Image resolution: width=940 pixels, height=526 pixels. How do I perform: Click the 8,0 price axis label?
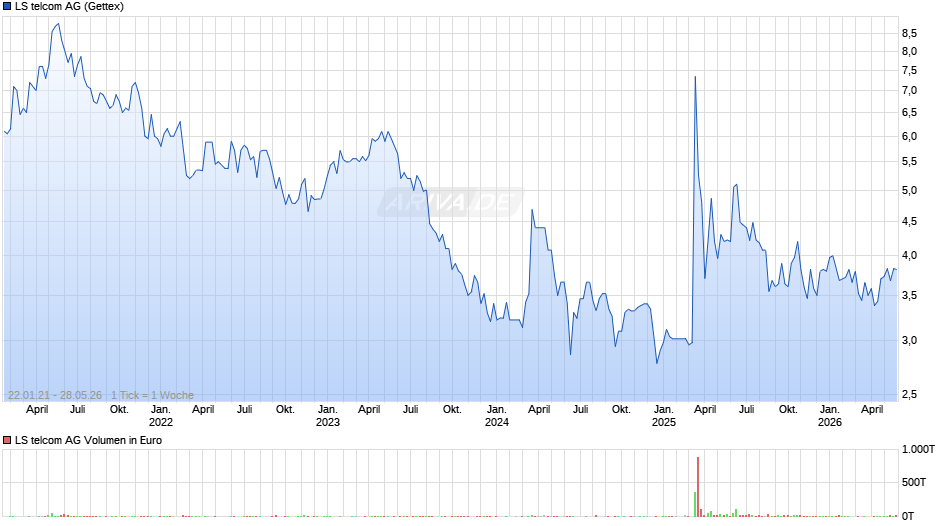909,52
